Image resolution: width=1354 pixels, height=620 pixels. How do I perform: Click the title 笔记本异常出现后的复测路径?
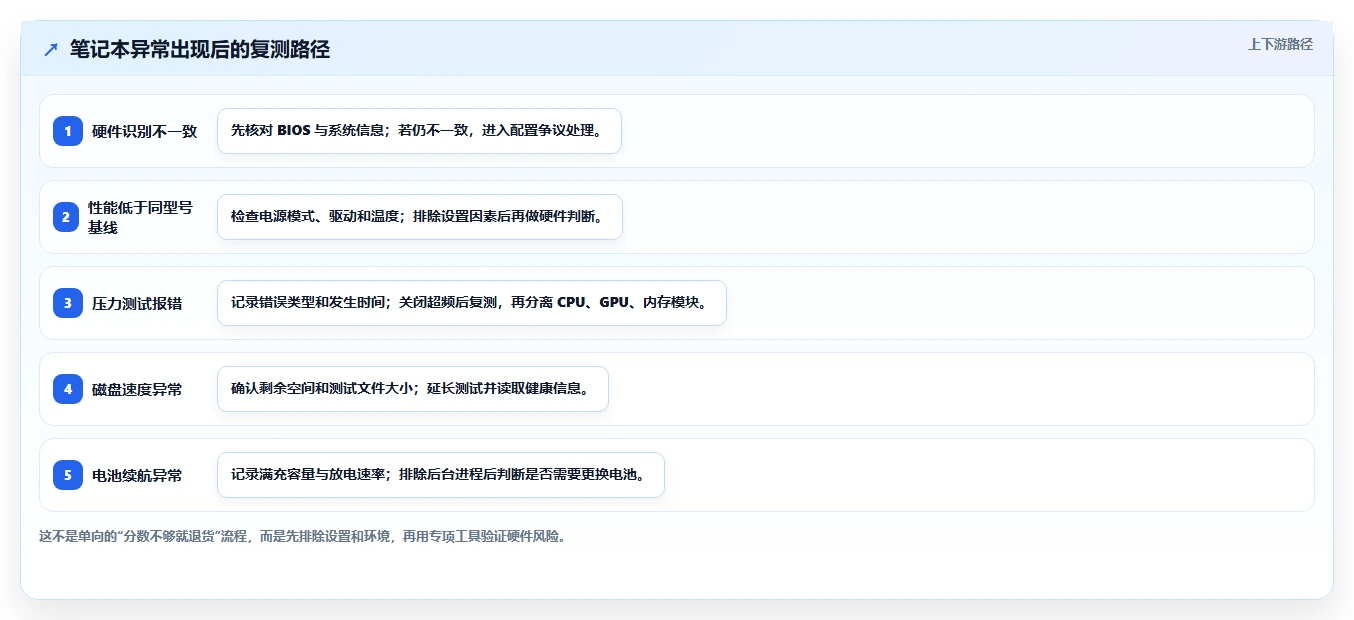tap(200, 50)
